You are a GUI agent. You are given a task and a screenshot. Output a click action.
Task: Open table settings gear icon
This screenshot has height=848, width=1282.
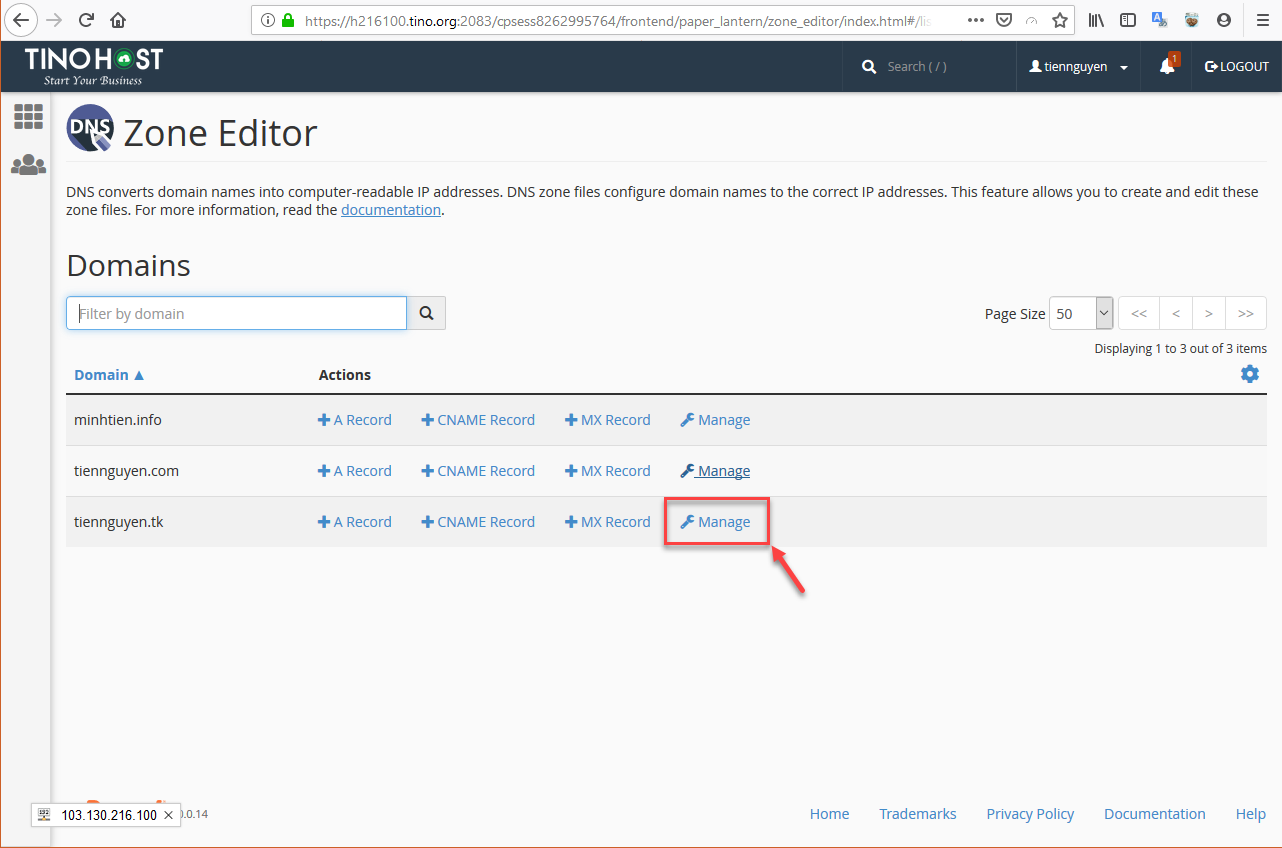[1250, 374]
